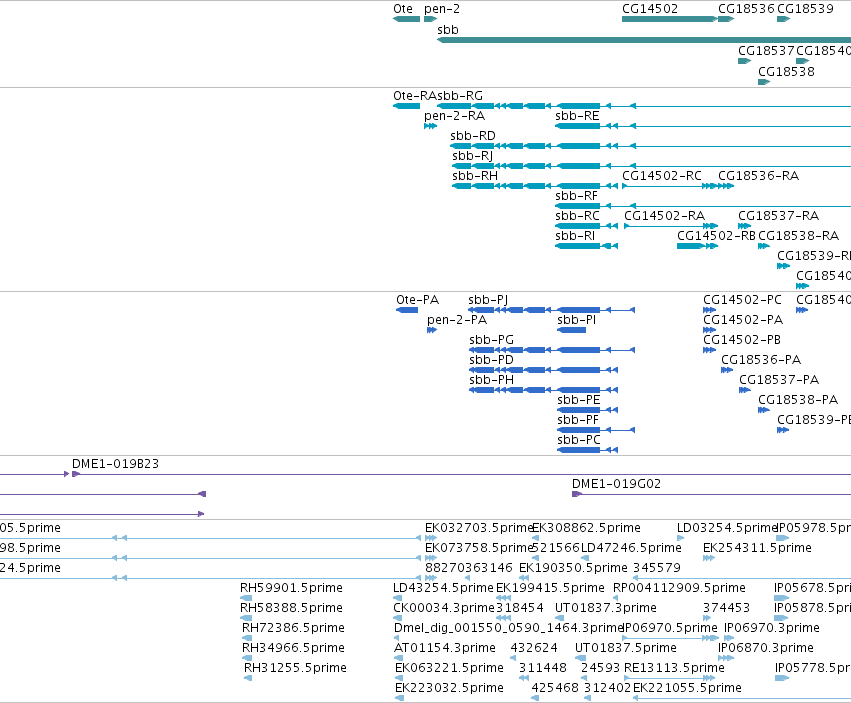The height and width of the screenshot is (703, 851).
Task: Click EST EK073758.5prime
Action: (431, 558)
